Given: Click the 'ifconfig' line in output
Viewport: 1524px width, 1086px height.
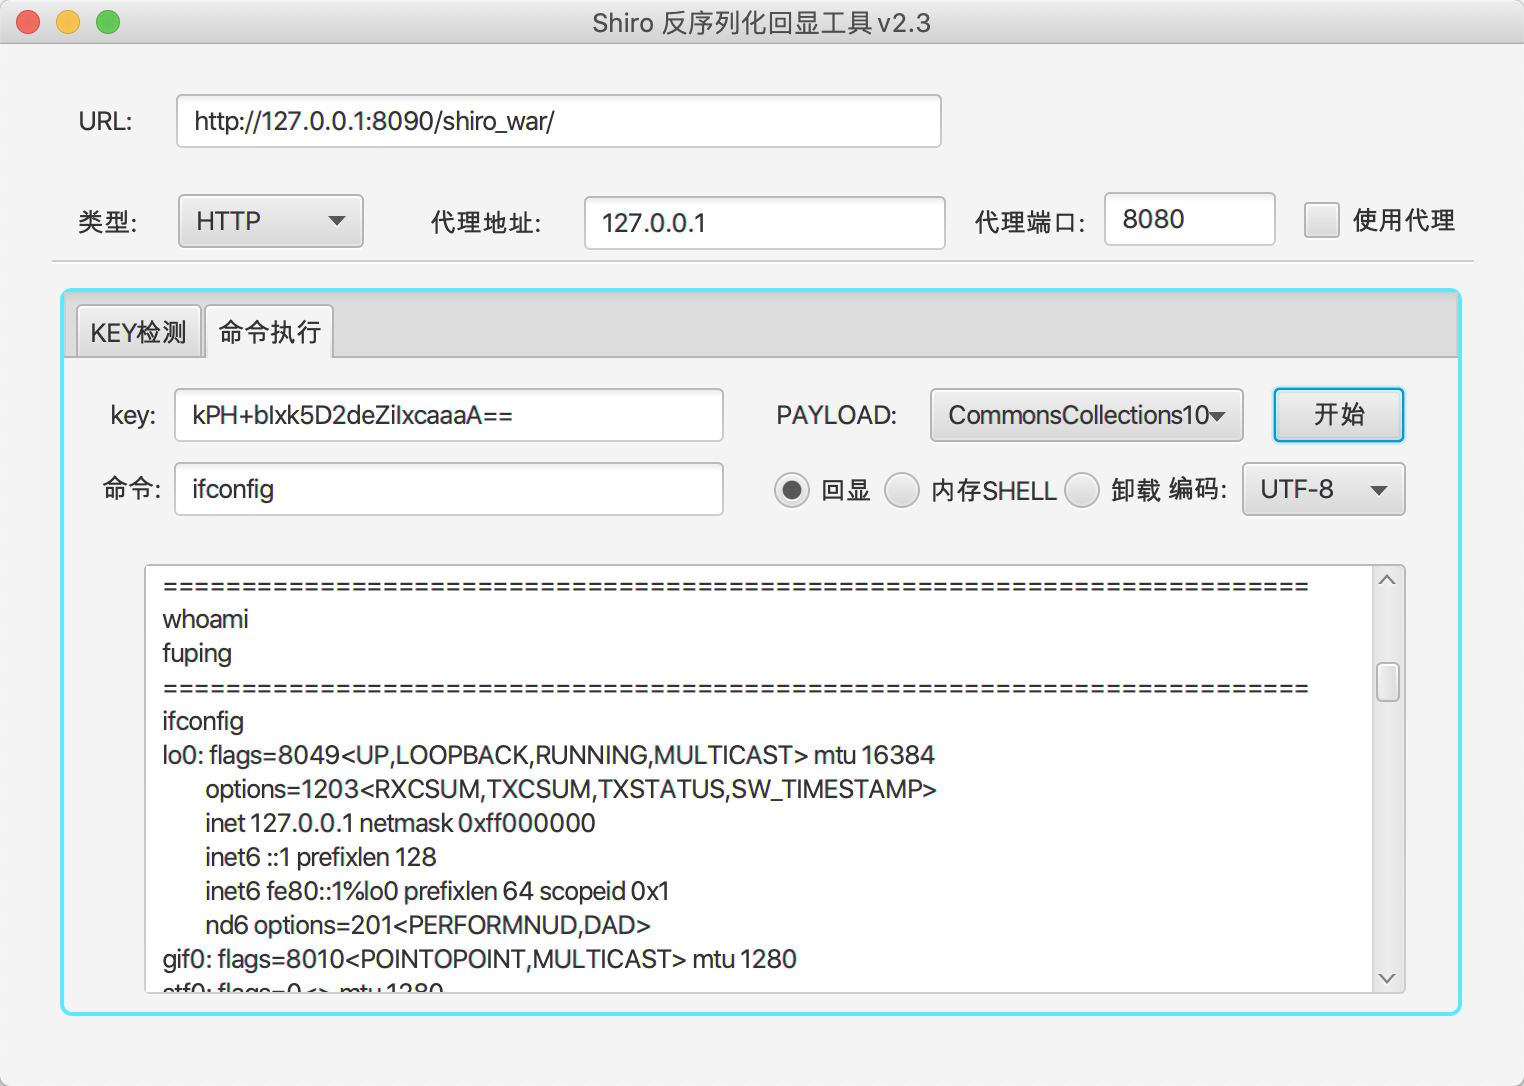Looking at the screenshot, I should 203,721.
